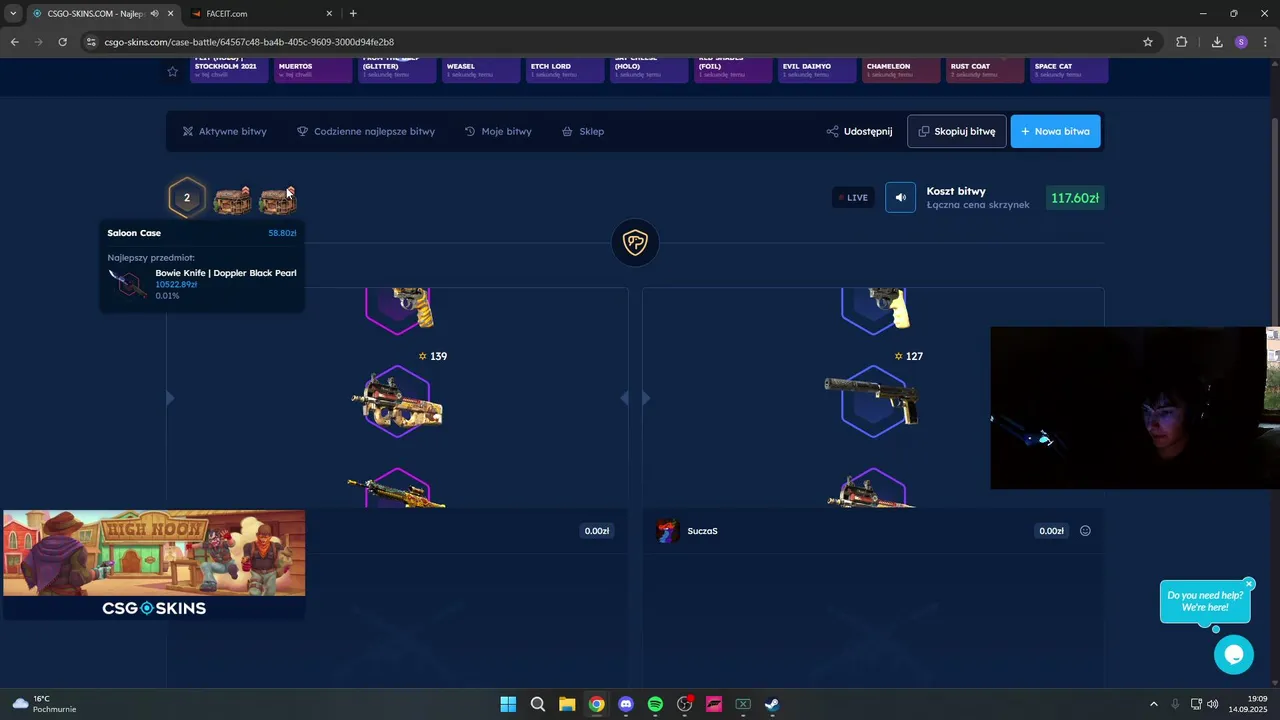Click the silenced pistol skin in right reel
Screen dimensions: 1280x720
(x=872, y=400)
